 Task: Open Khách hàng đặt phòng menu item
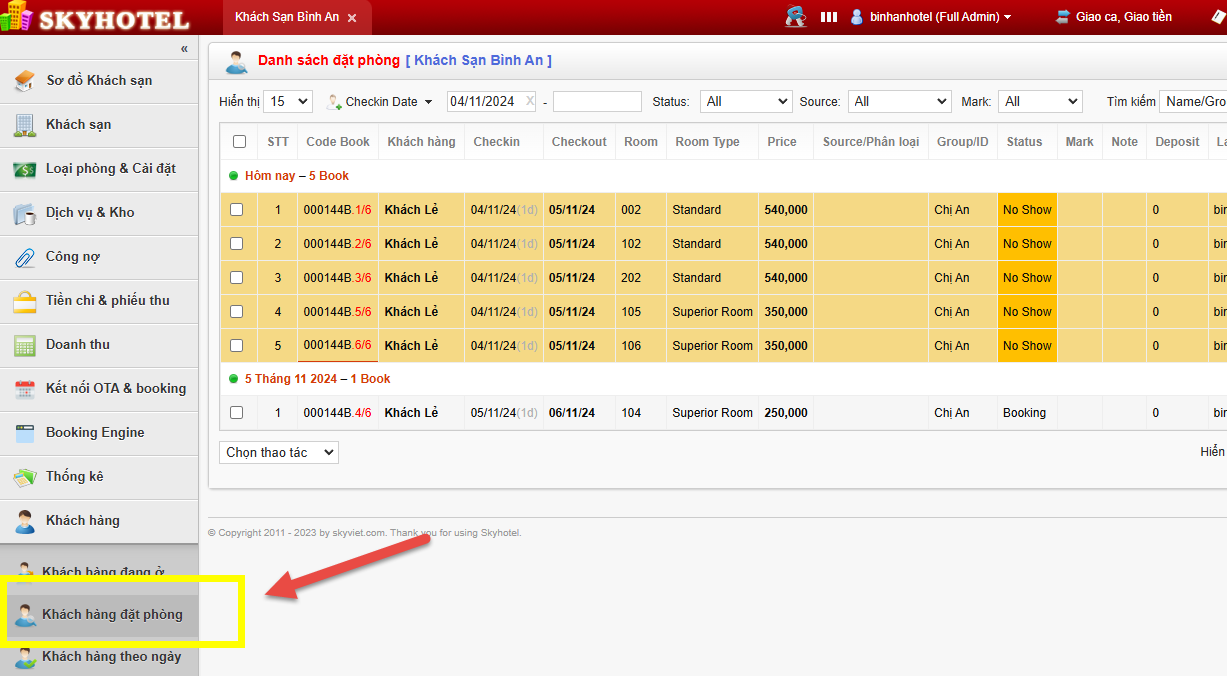point(111,614)
